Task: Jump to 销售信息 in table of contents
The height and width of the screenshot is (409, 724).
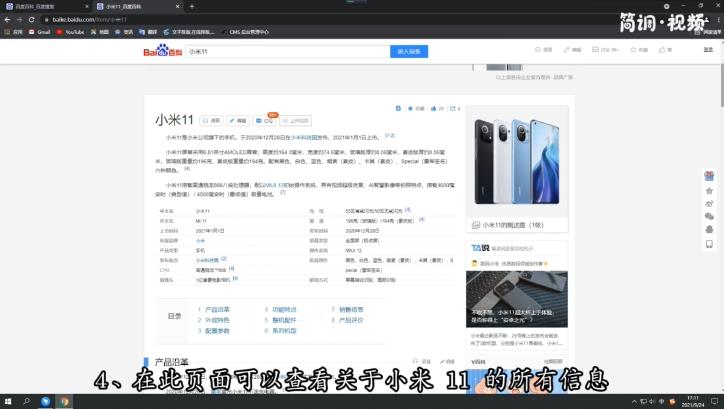Action: 350,310
